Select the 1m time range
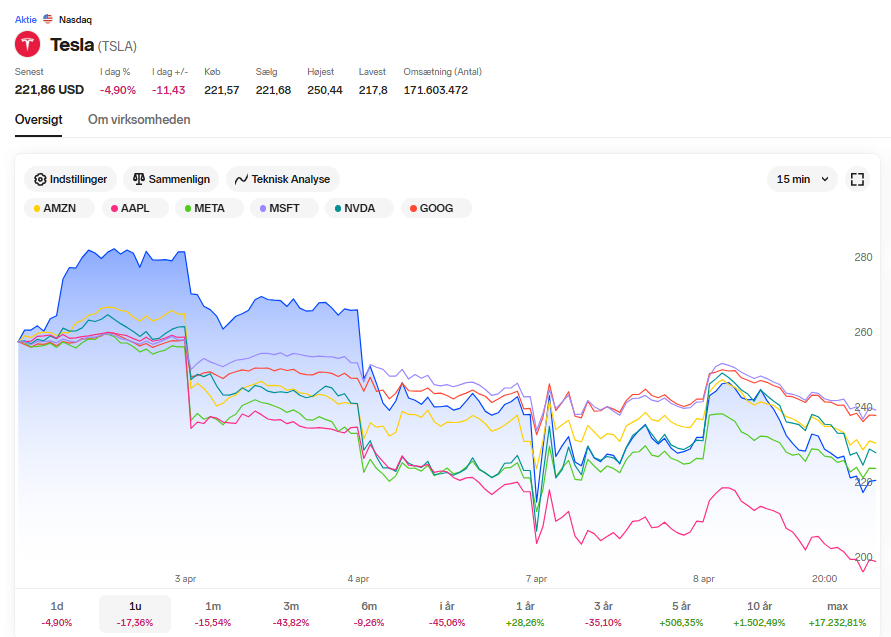The image size is (891, 637). click(213, 614)
